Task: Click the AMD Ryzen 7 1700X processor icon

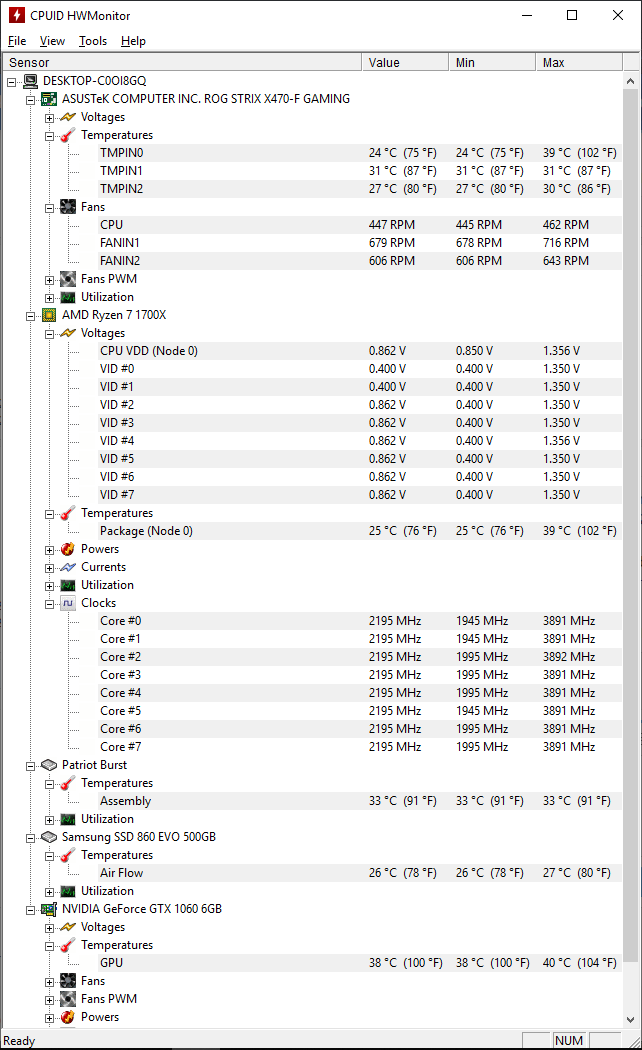Action: pyautogui.click(x=49, y=315)
